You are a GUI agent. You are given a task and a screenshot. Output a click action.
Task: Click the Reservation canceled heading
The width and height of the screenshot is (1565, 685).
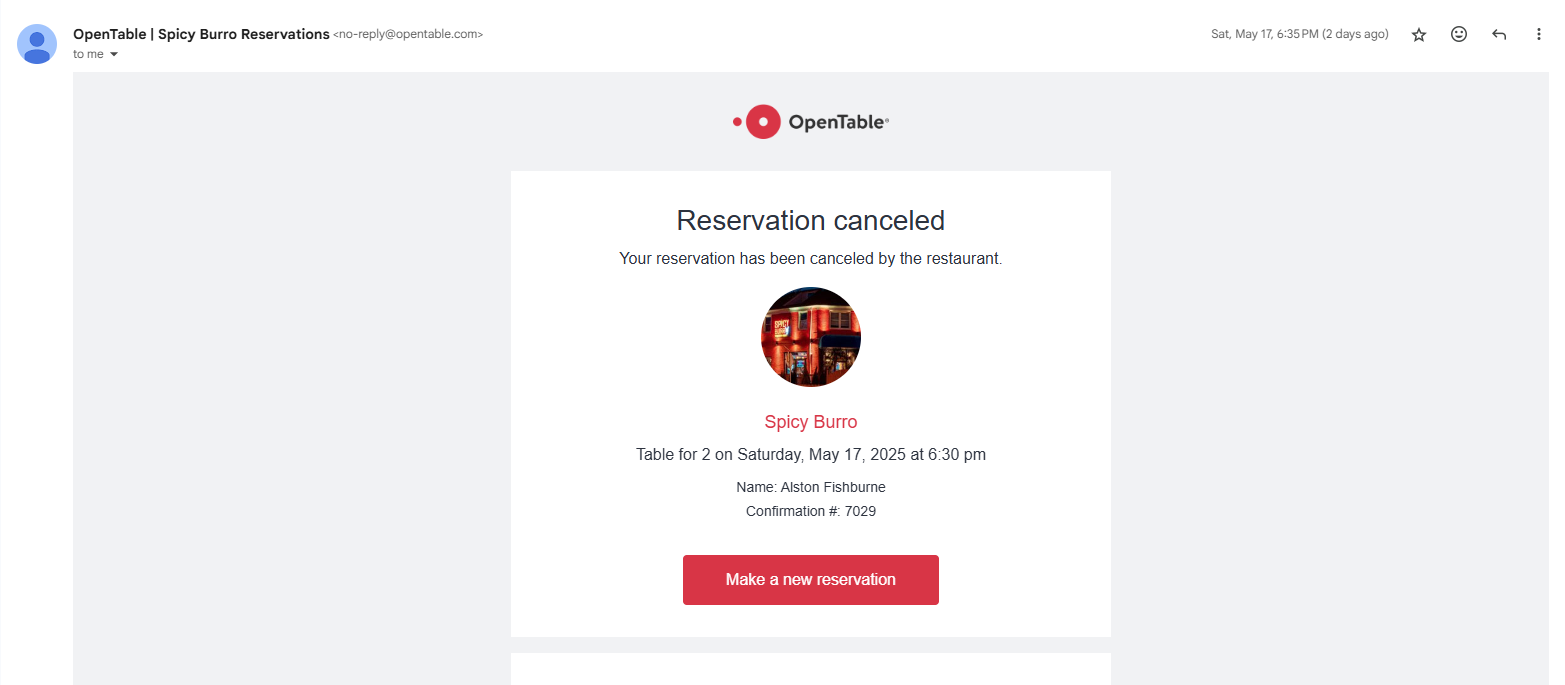[x=810, y=220]
